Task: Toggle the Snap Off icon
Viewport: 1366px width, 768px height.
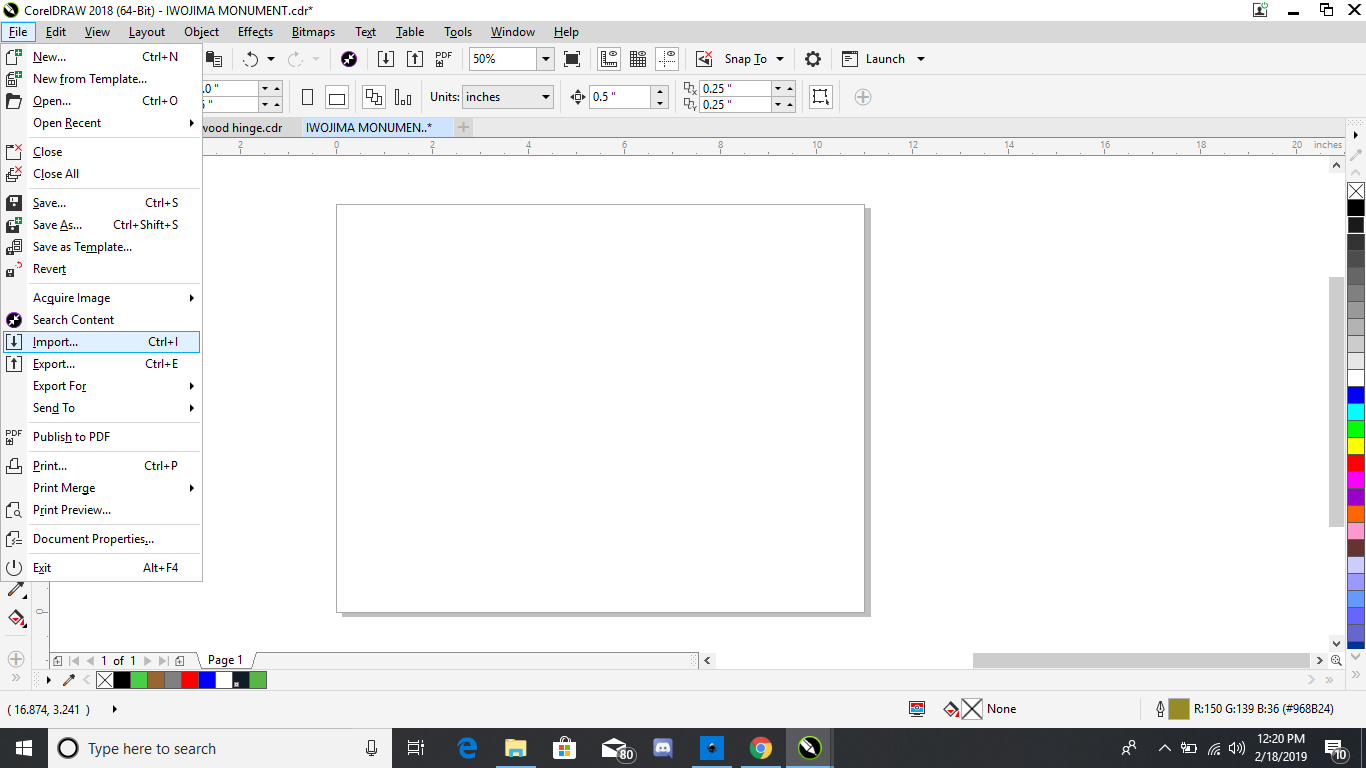Action: pyautogui.click(x=704, y=59)
